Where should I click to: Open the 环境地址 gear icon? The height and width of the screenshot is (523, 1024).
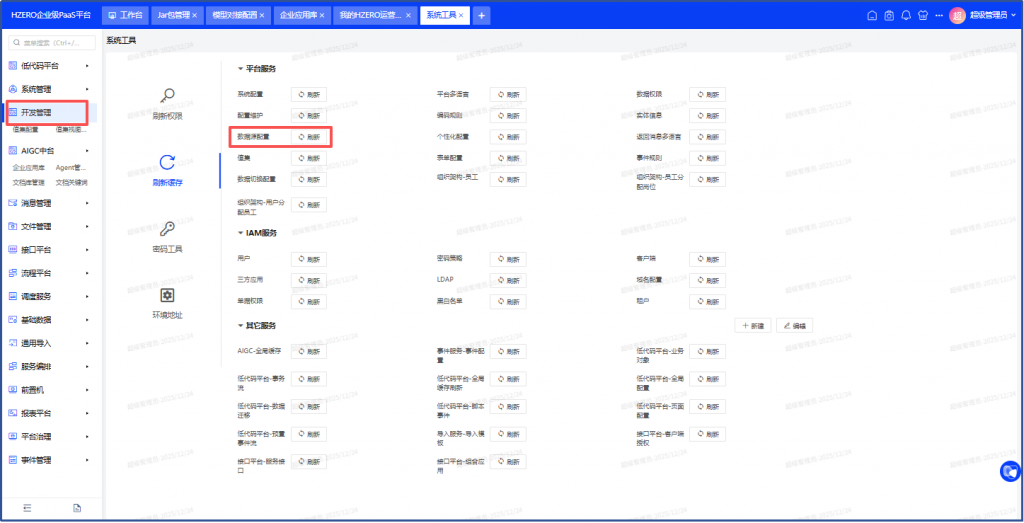coord(168,295)
